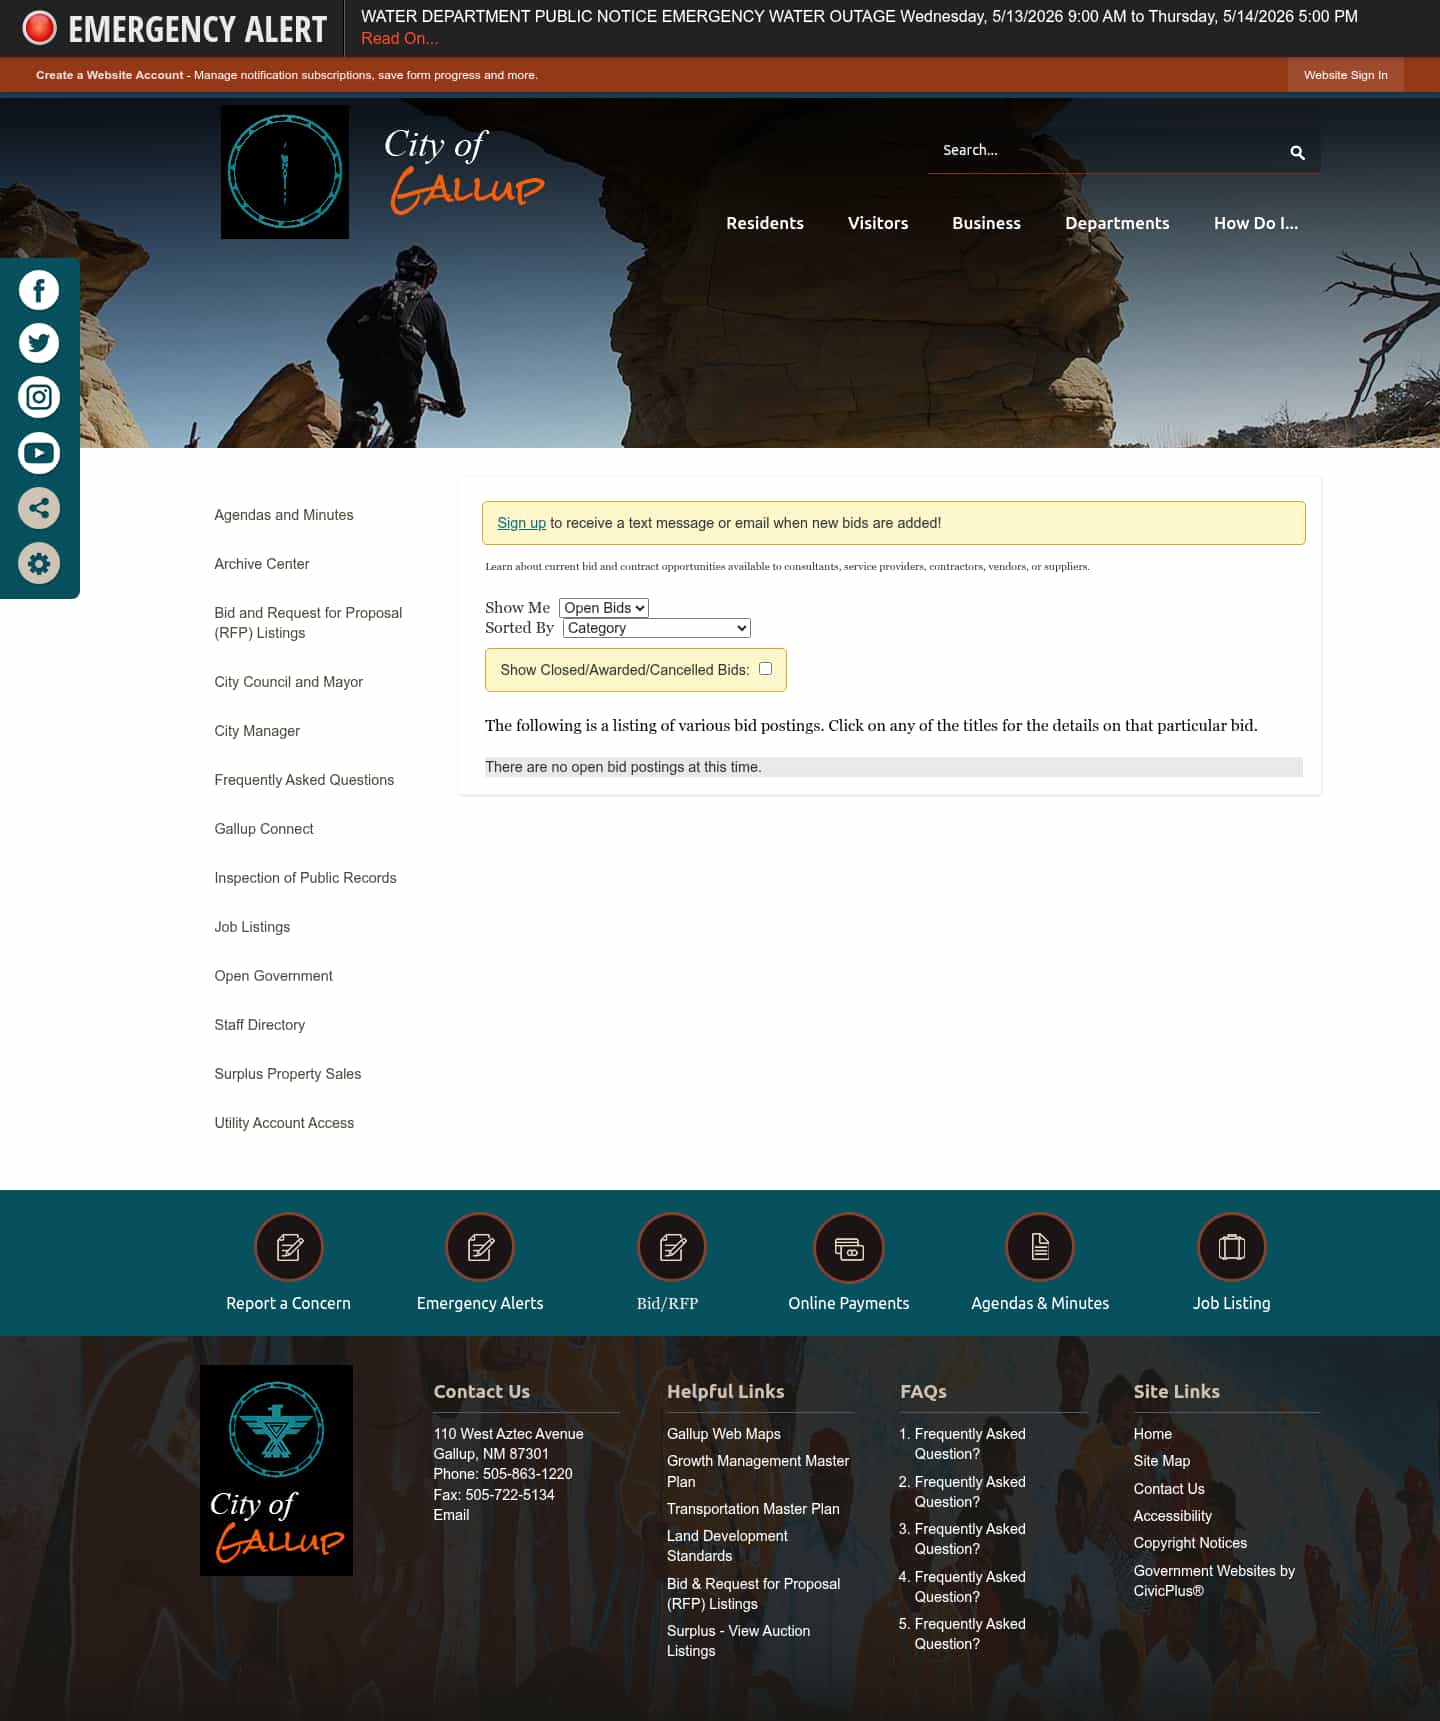Open Inspection of Public Records link
This screenshot has width=1440, height=1721.
click(305, 878)
